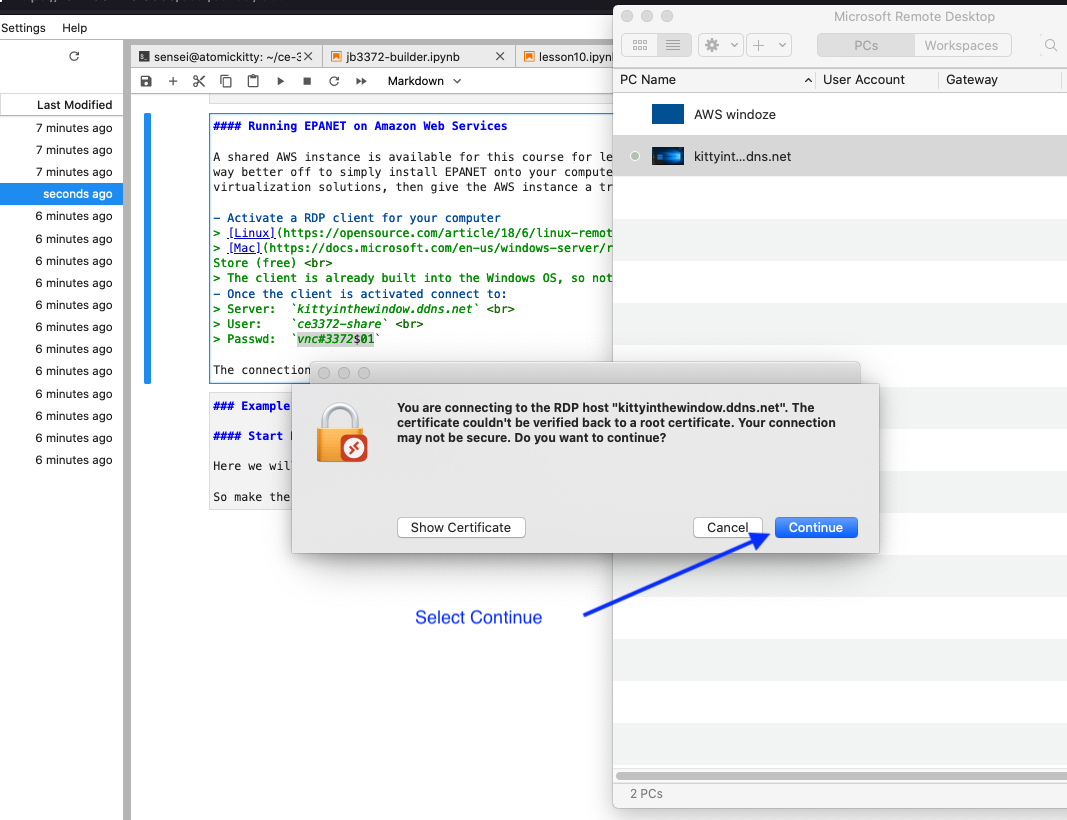Restart the kernel with the circular arrow icon
Image resolution: width=1067 pixels, height=820 pixels.
coord(334,81)
